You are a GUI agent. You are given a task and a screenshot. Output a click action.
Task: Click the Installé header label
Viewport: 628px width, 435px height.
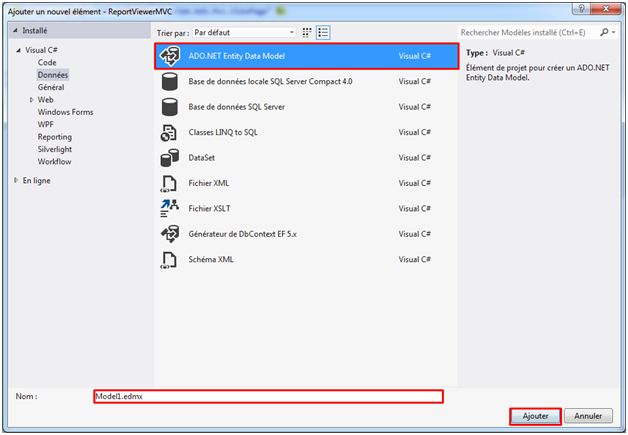coord(34,30)
